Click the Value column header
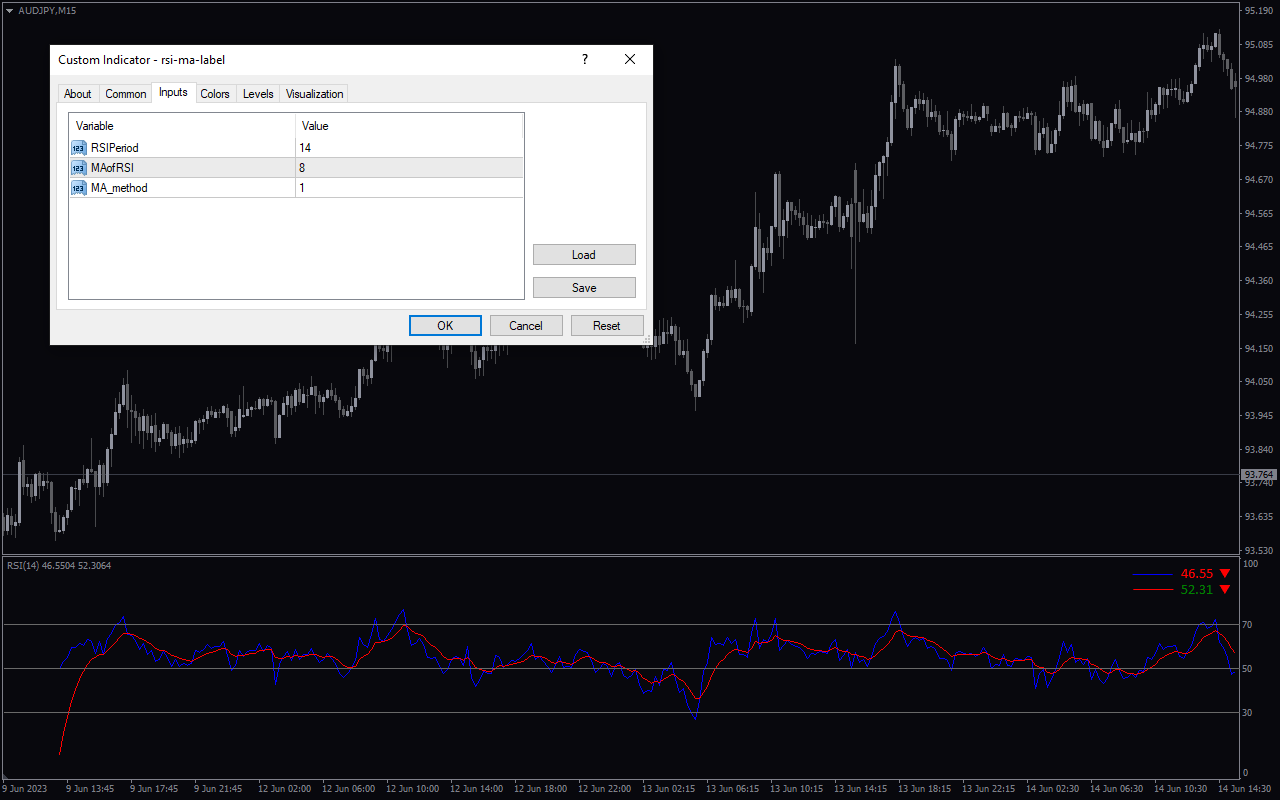 click(409, 126)
